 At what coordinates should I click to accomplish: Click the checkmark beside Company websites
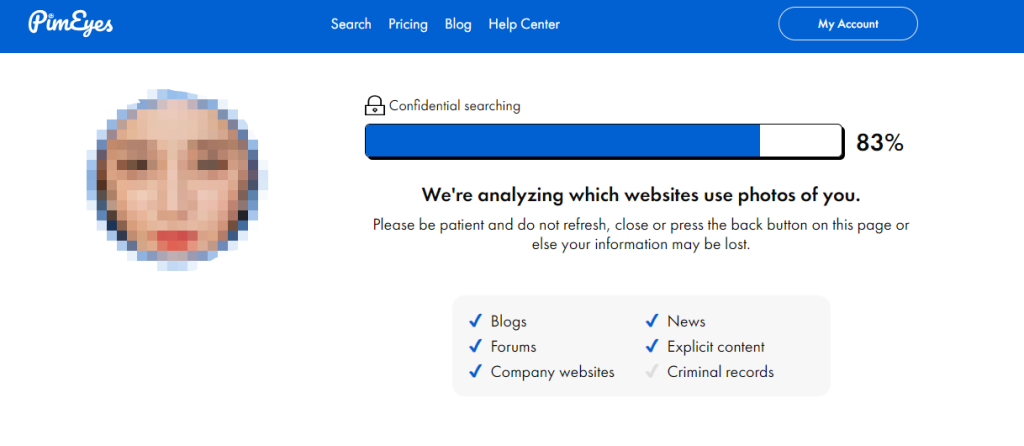pyautogui.click(x=476, y=372)
